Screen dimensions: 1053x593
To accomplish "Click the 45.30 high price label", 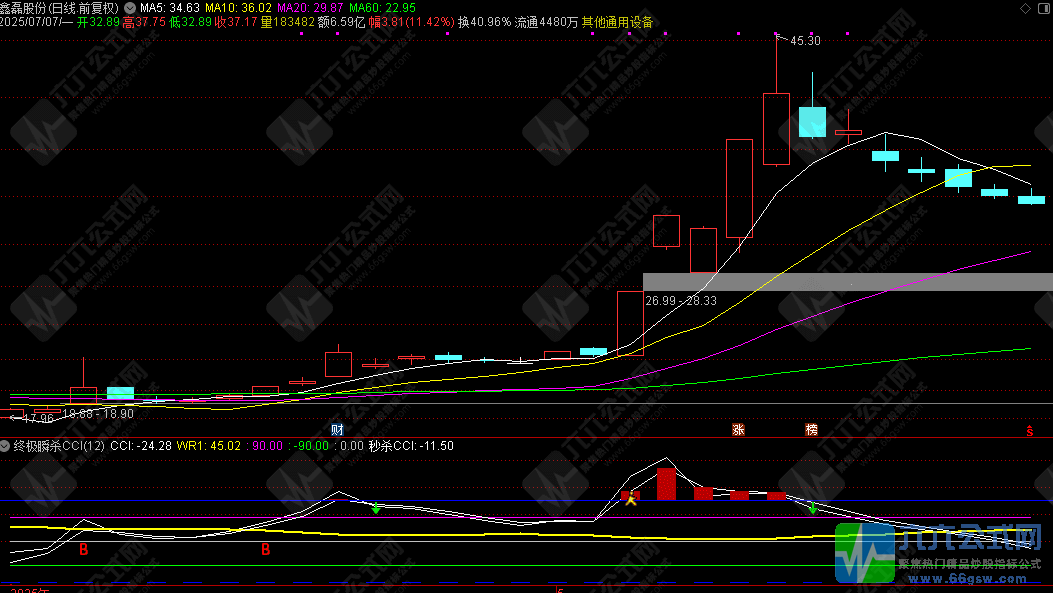I will point(805,41).
